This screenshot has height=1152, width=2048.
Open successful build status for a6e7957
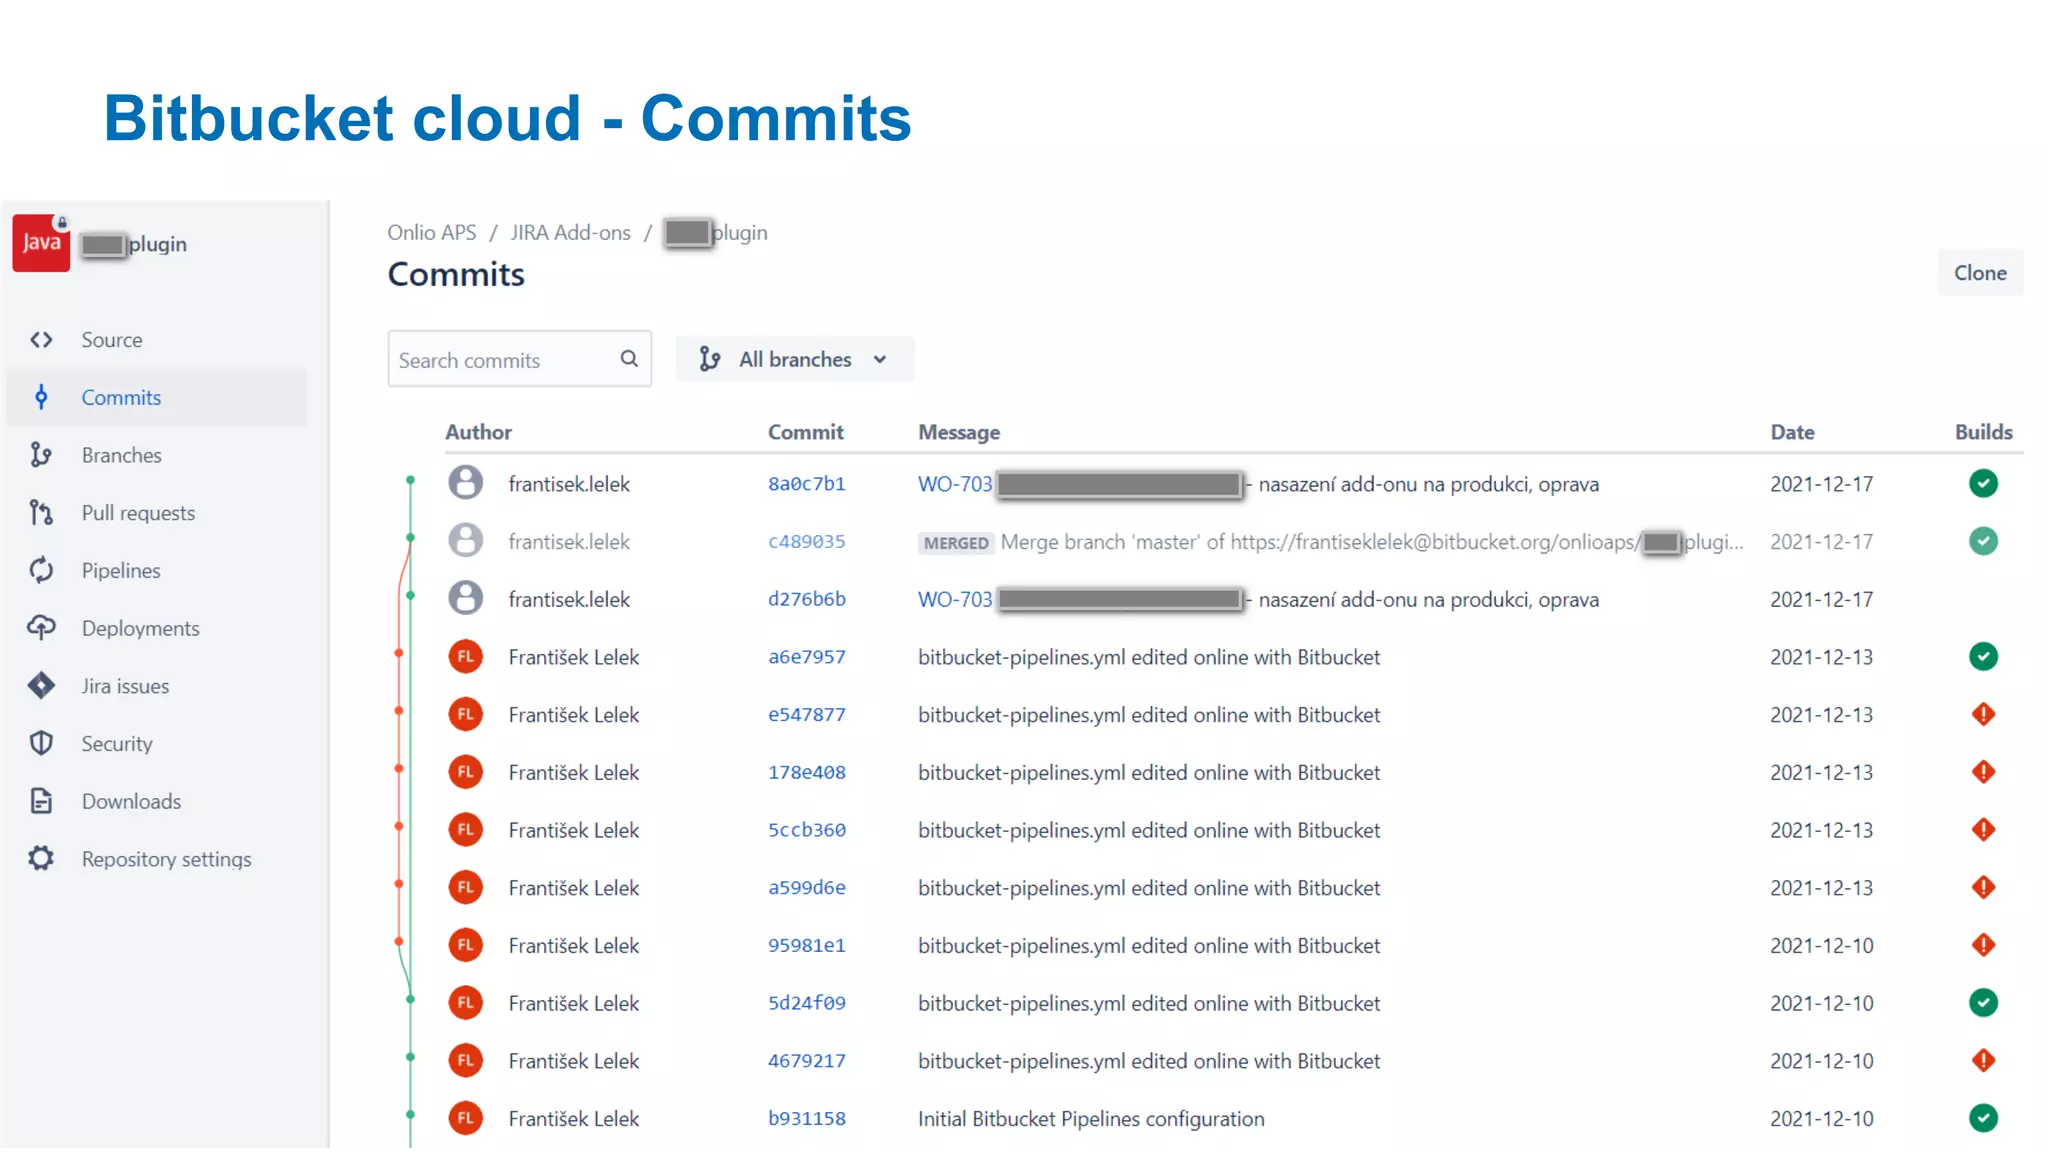coord(1983,657)
